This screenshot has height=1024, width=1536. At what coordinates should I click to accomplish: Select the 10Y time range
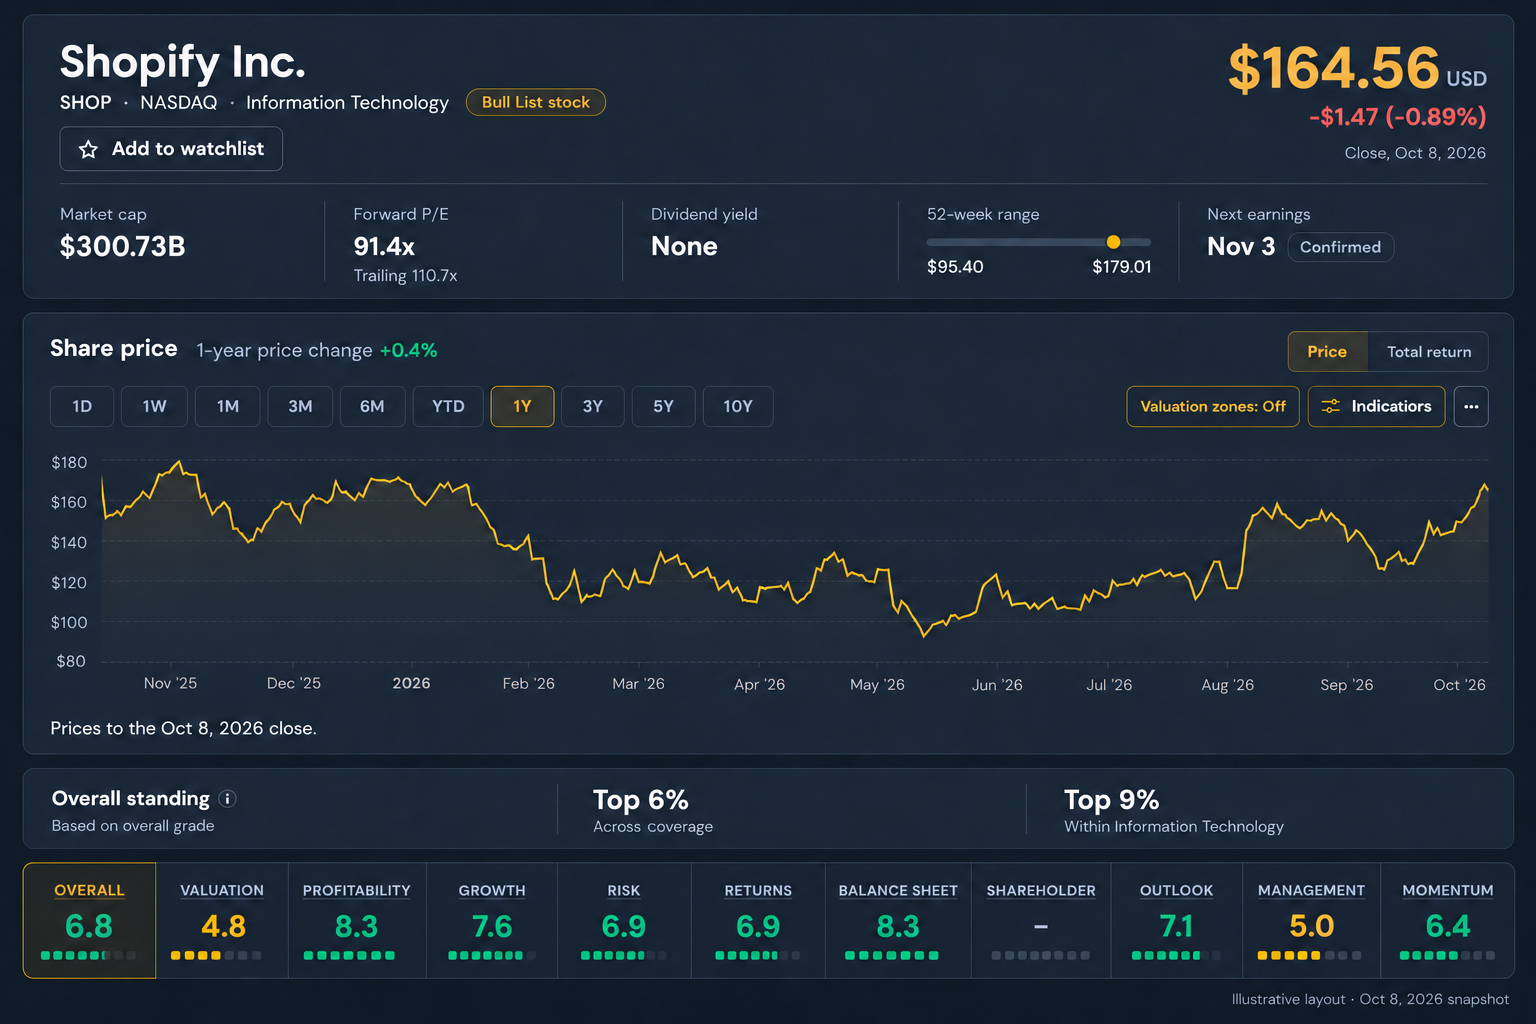tap(738, 406)
